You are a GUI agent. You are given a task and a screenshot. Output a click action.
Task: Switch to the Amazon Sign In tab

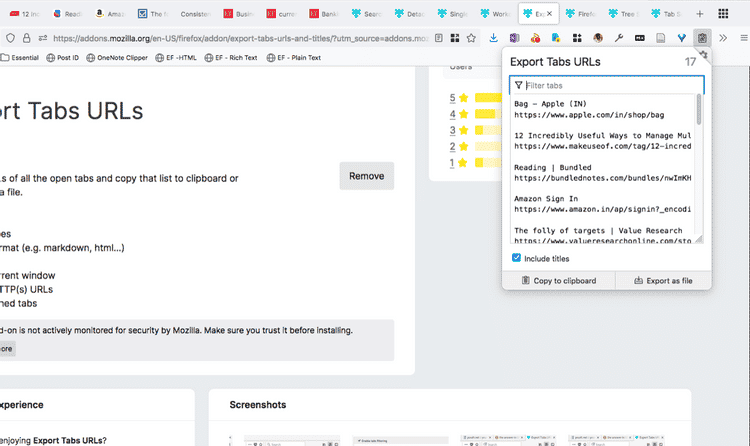(110, 14)
